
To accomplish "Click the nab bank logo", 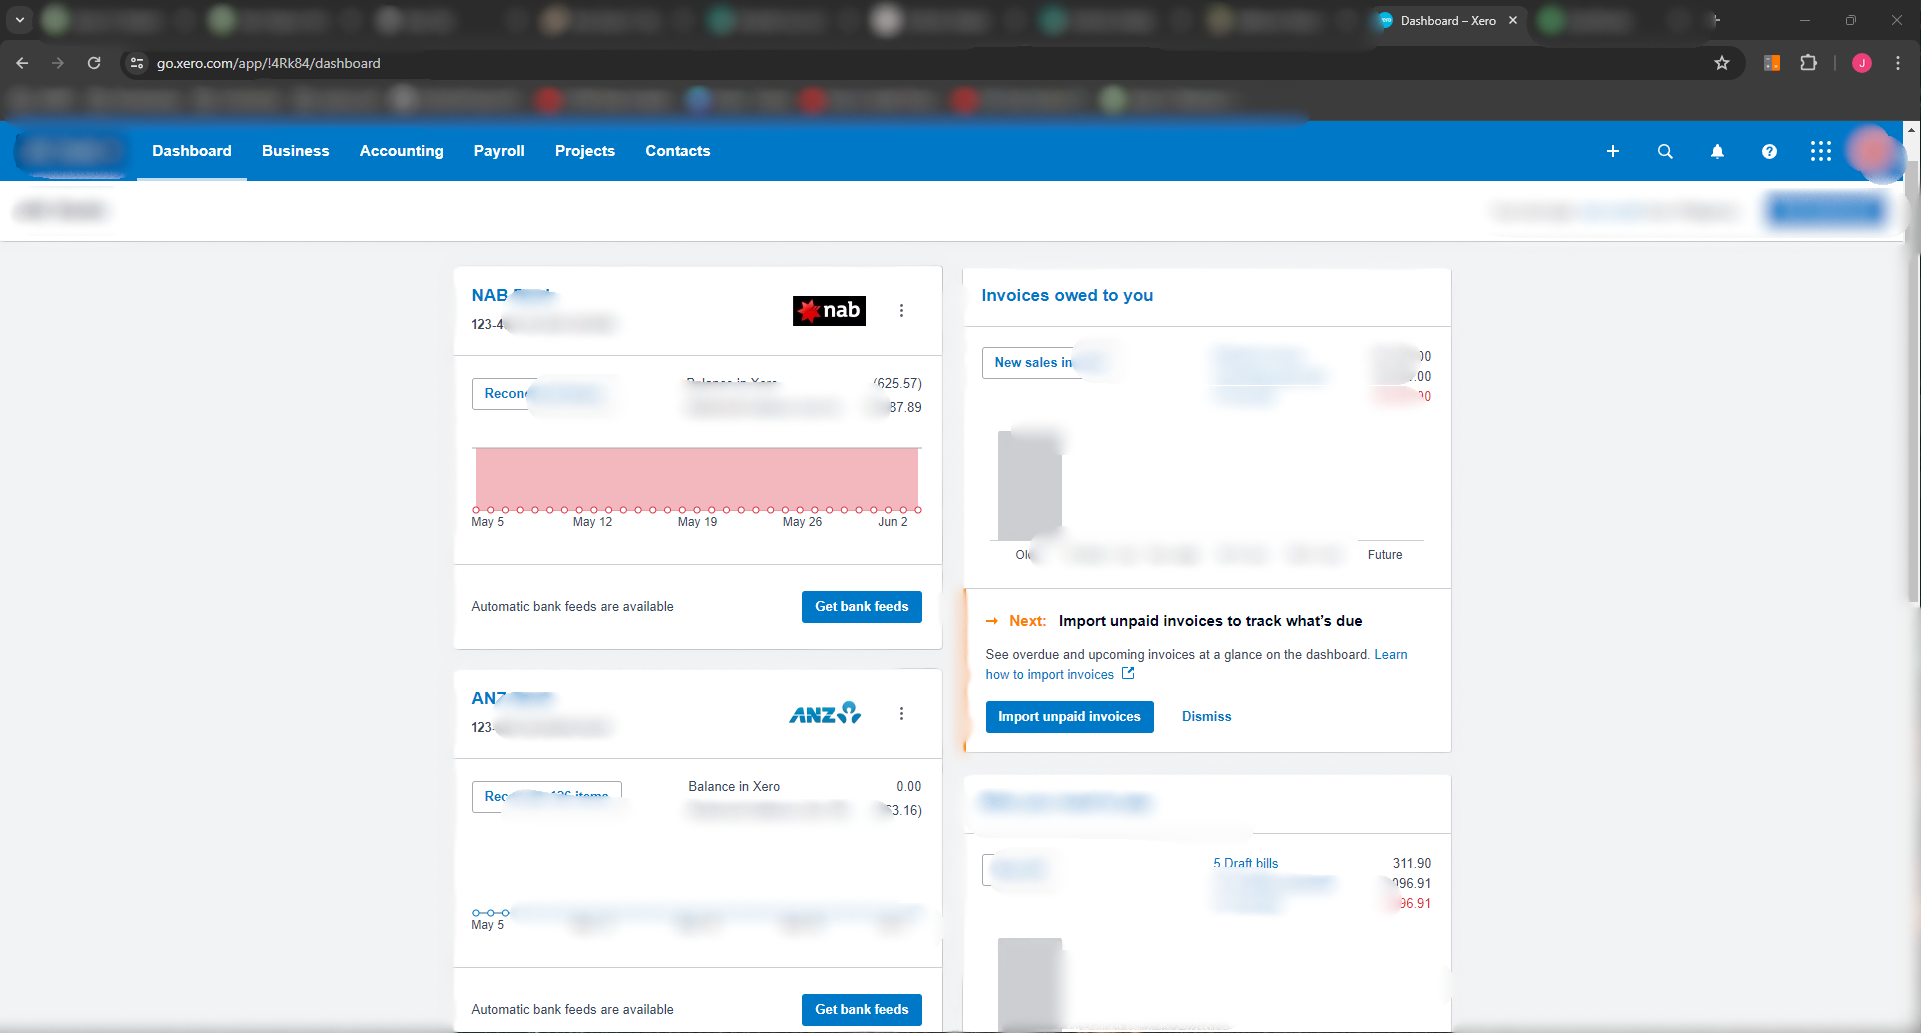I will click(829, 311).
